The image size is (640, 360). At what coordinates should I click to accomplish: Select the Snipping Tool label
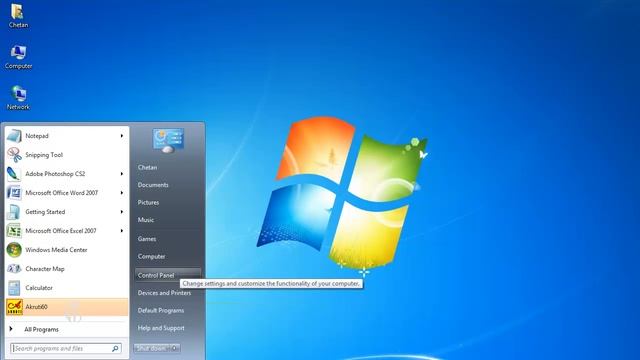[44, 155]
